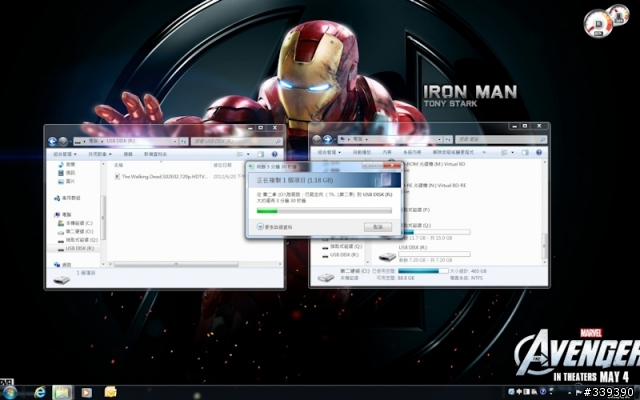640x400 pixels.
Task: Click the magnifier in the USB DISK search box
Action: point(278,141)
